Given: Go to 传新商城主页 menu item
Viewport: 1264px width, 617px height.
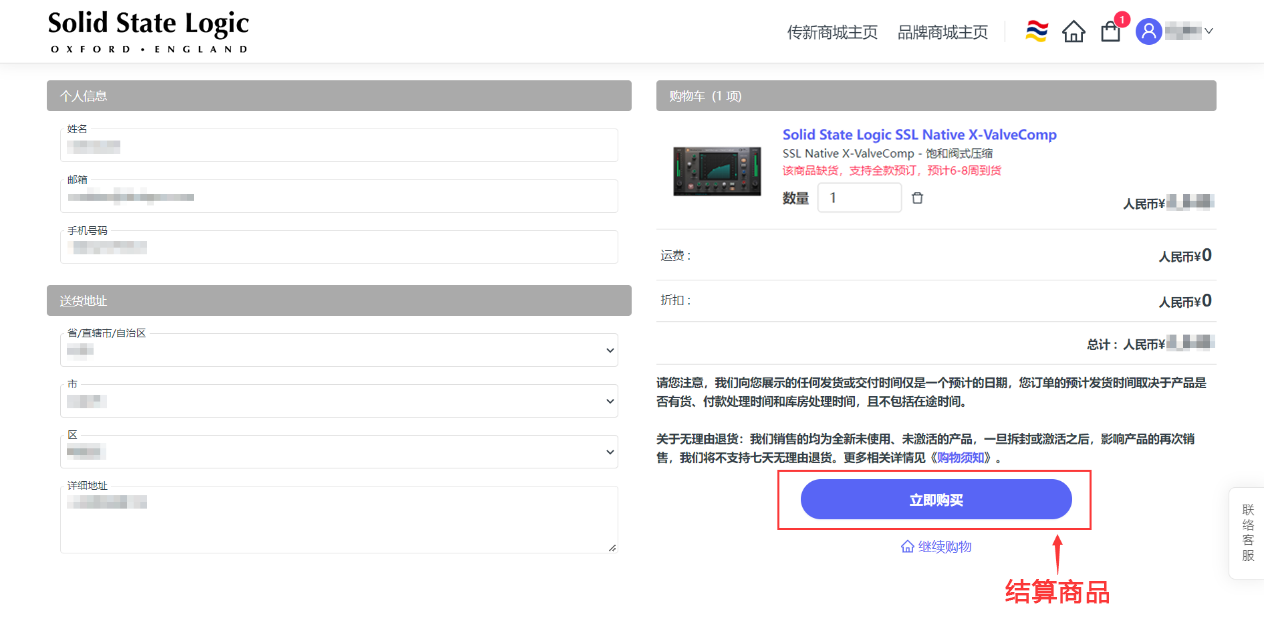Looking at the screenshot, I should 832,32.
